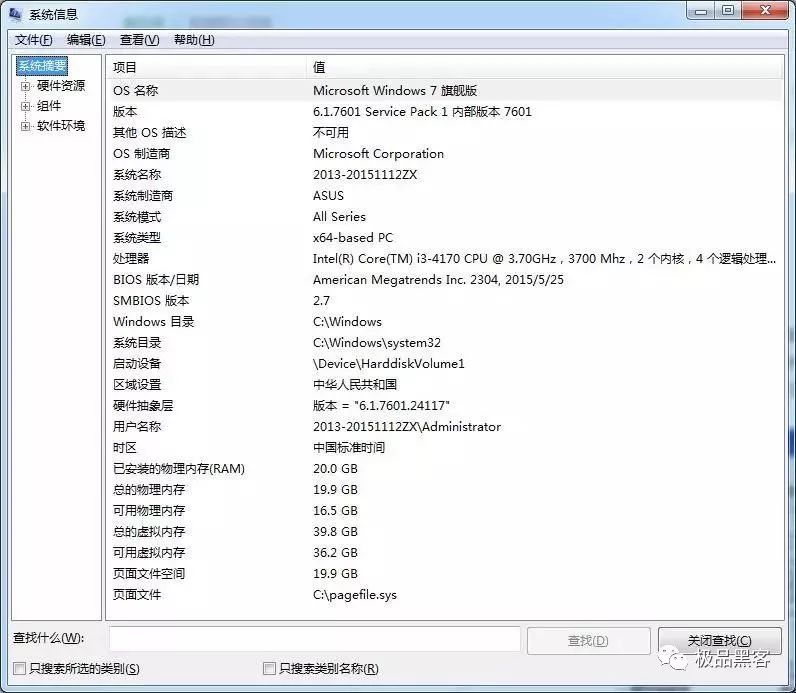The width and height of the screenshot is (796, 693).
Task: Expand the 软件环境 tree node
Action: [25, 126]
